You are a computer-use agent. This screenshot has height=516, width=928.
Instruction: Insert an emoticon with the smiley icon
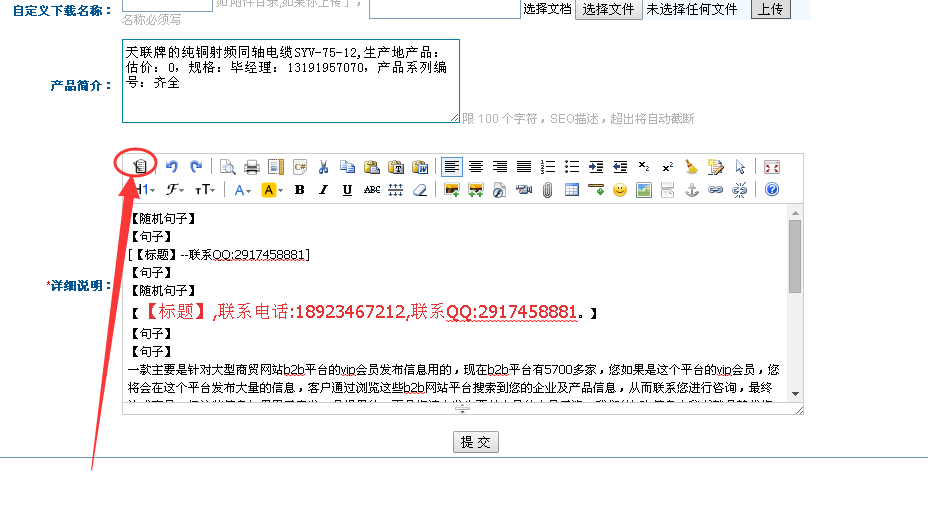point(620,190)
